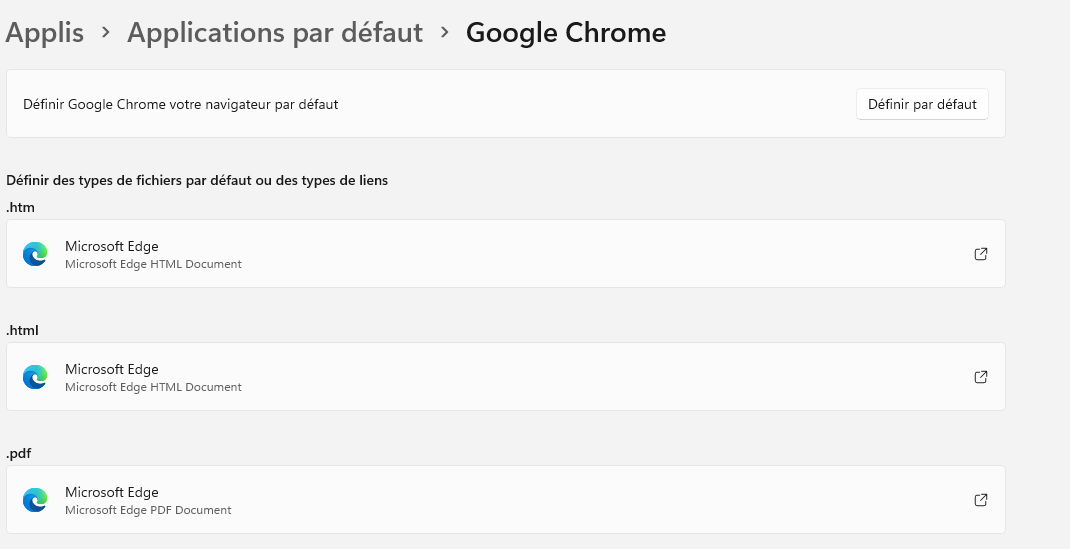This screenshot has height=549, width=1070.
Task: Navigate to the Applications par défaut breadcrumb
Action: coord(275,33)
